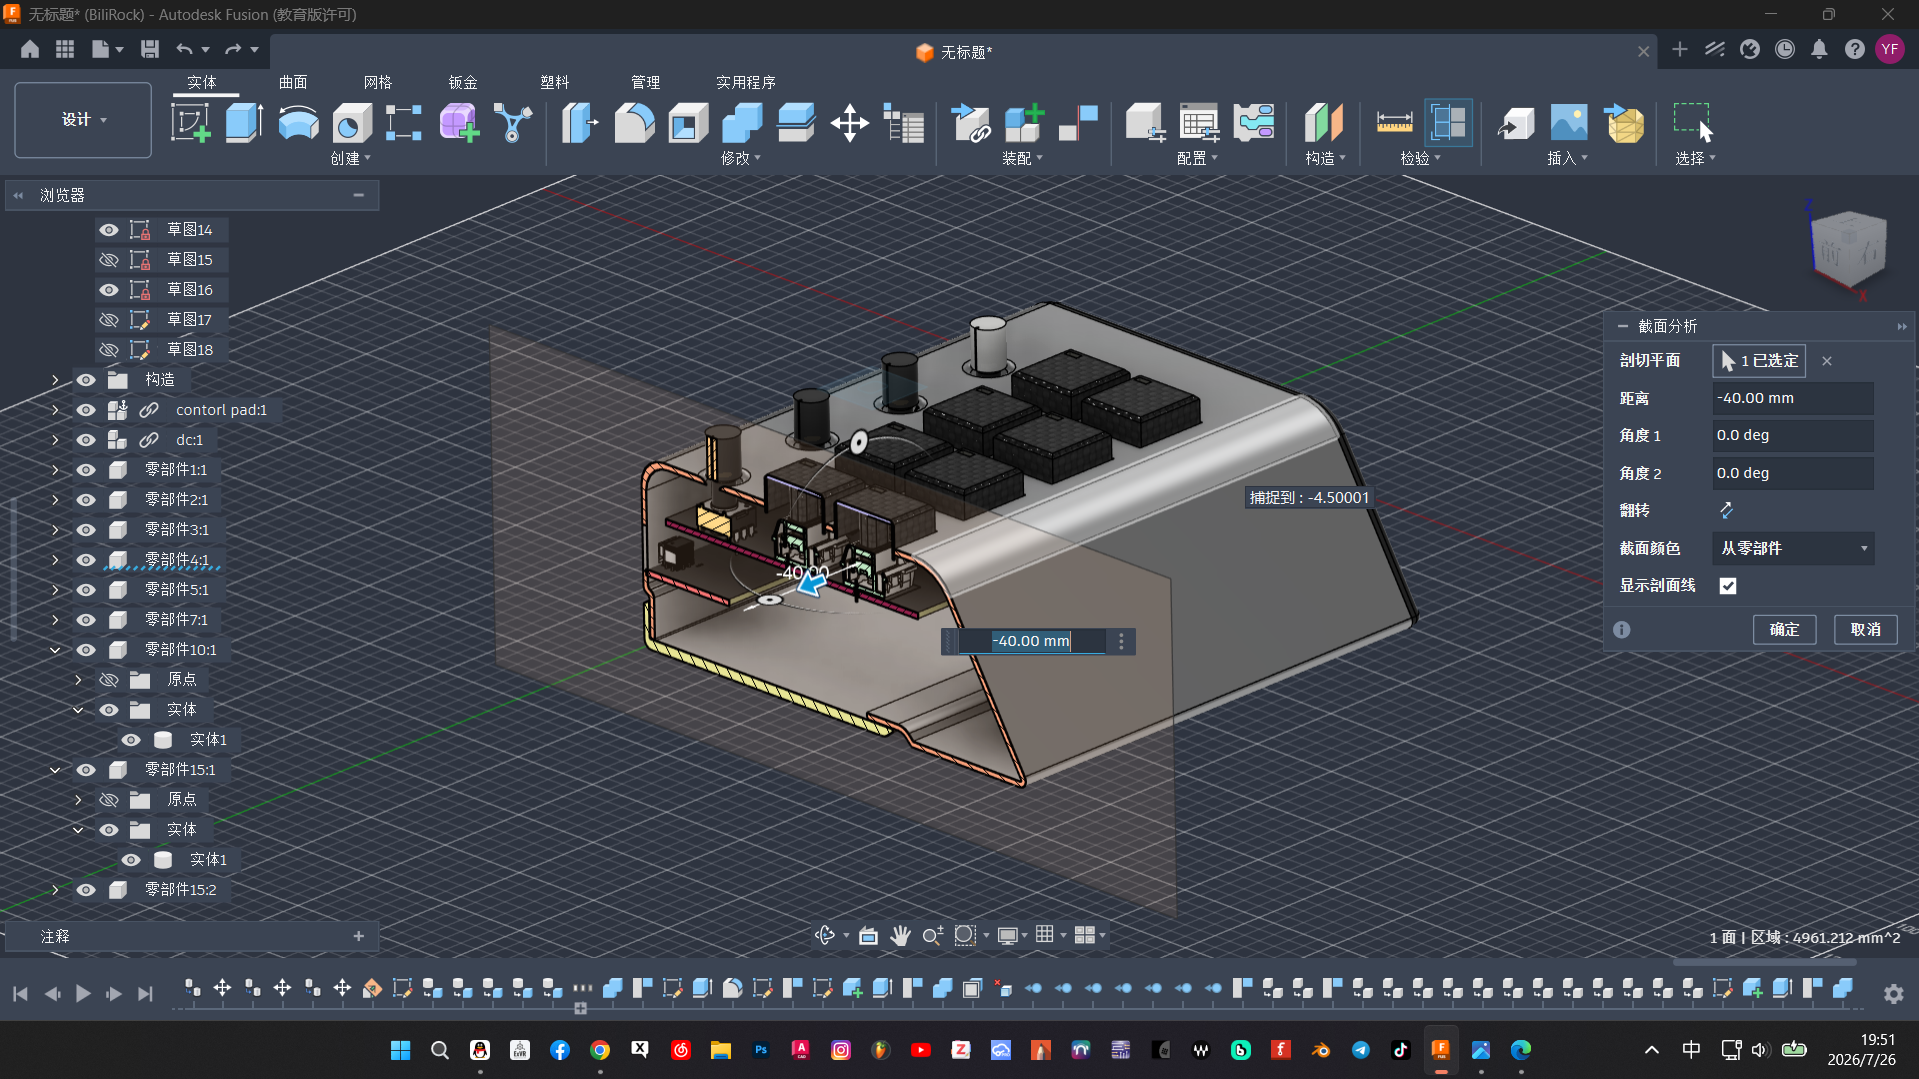Image resolution: width=1919 pixels, height=1079 pixels.
Task: Open the 截面颜色 dropdown
Action: [1794, 548]
